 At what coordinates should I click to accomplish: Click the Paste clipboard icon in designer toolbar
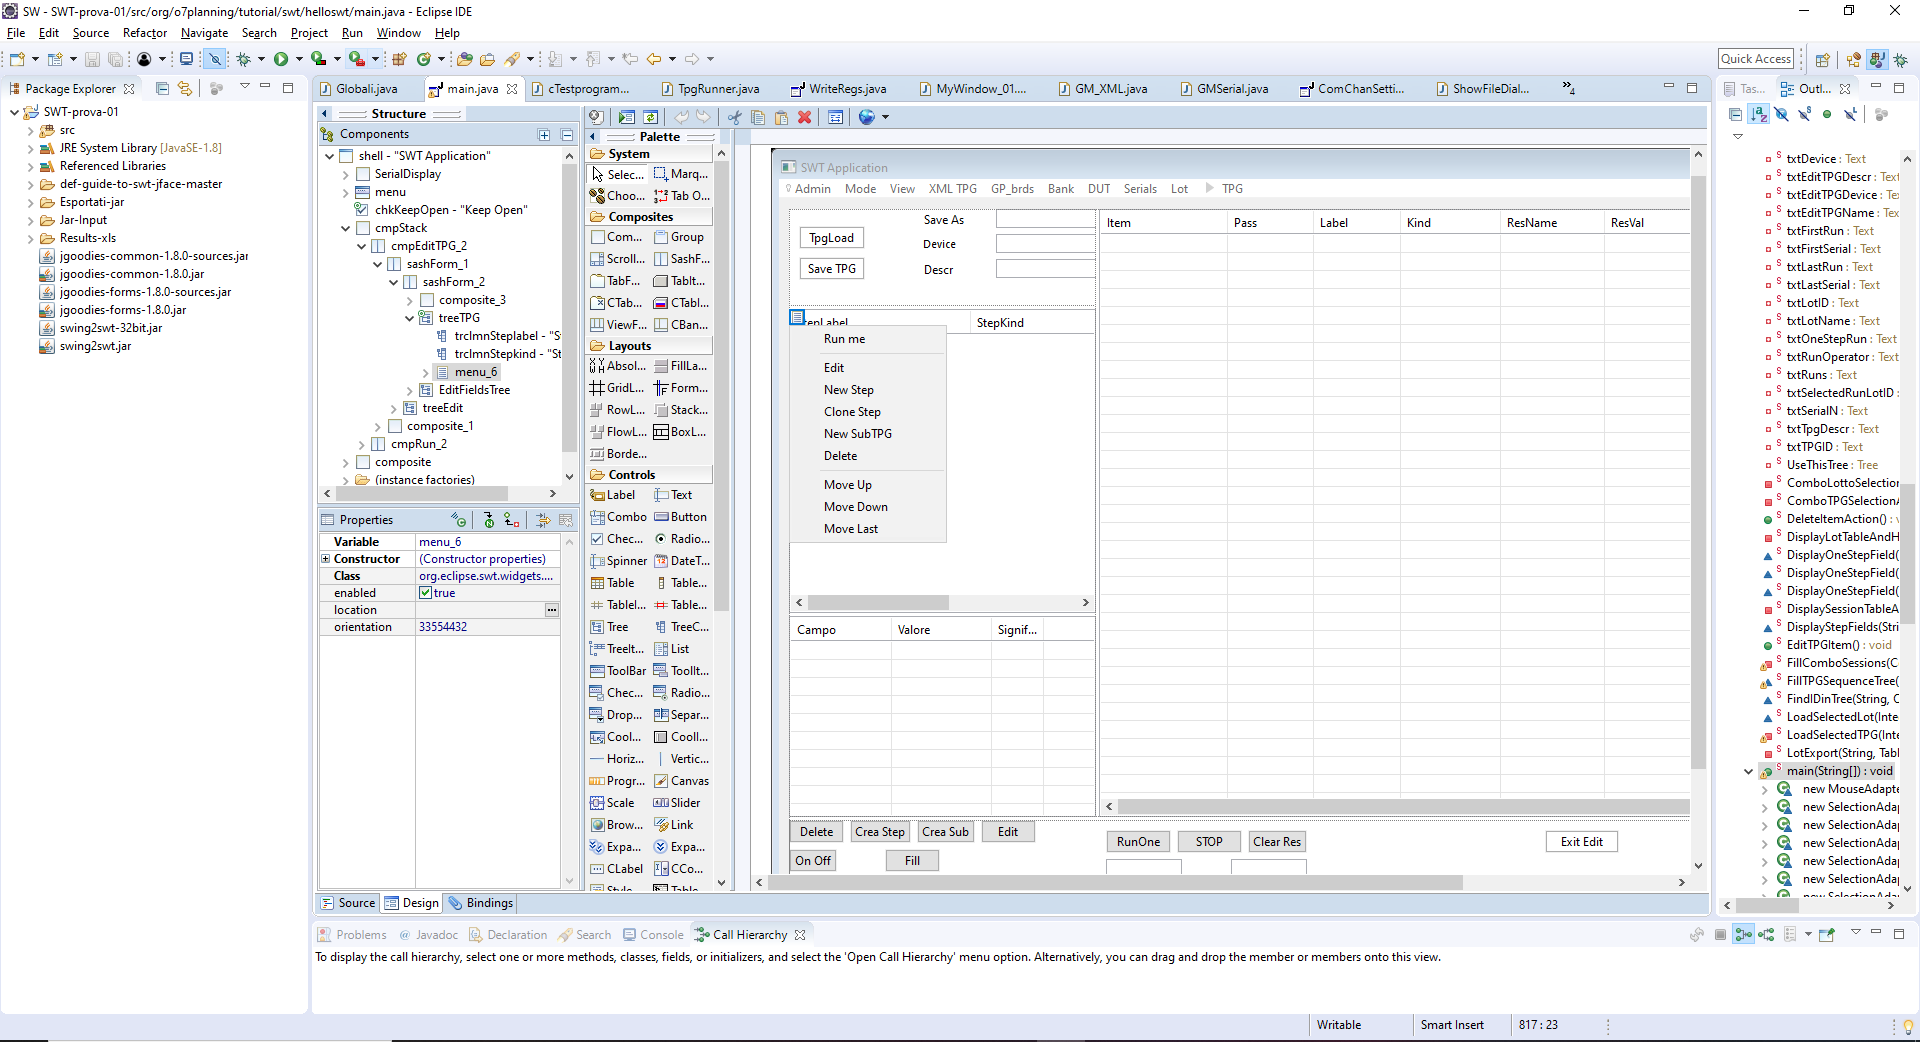click(x=781, y=117)
